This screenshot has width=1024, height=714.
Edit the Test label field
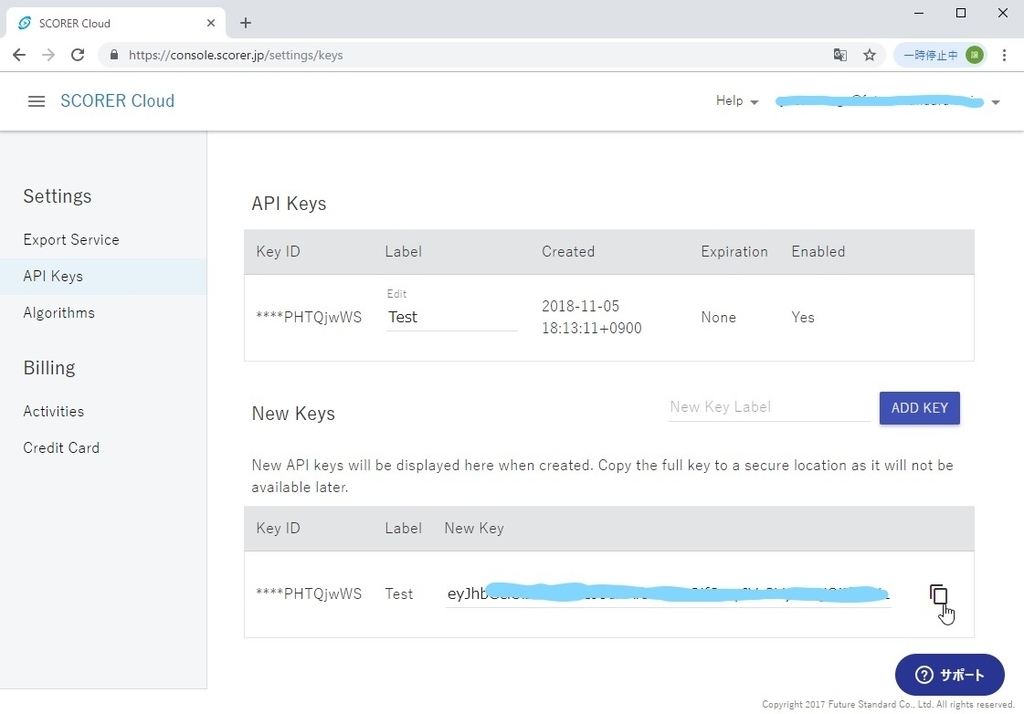[451, 317]
